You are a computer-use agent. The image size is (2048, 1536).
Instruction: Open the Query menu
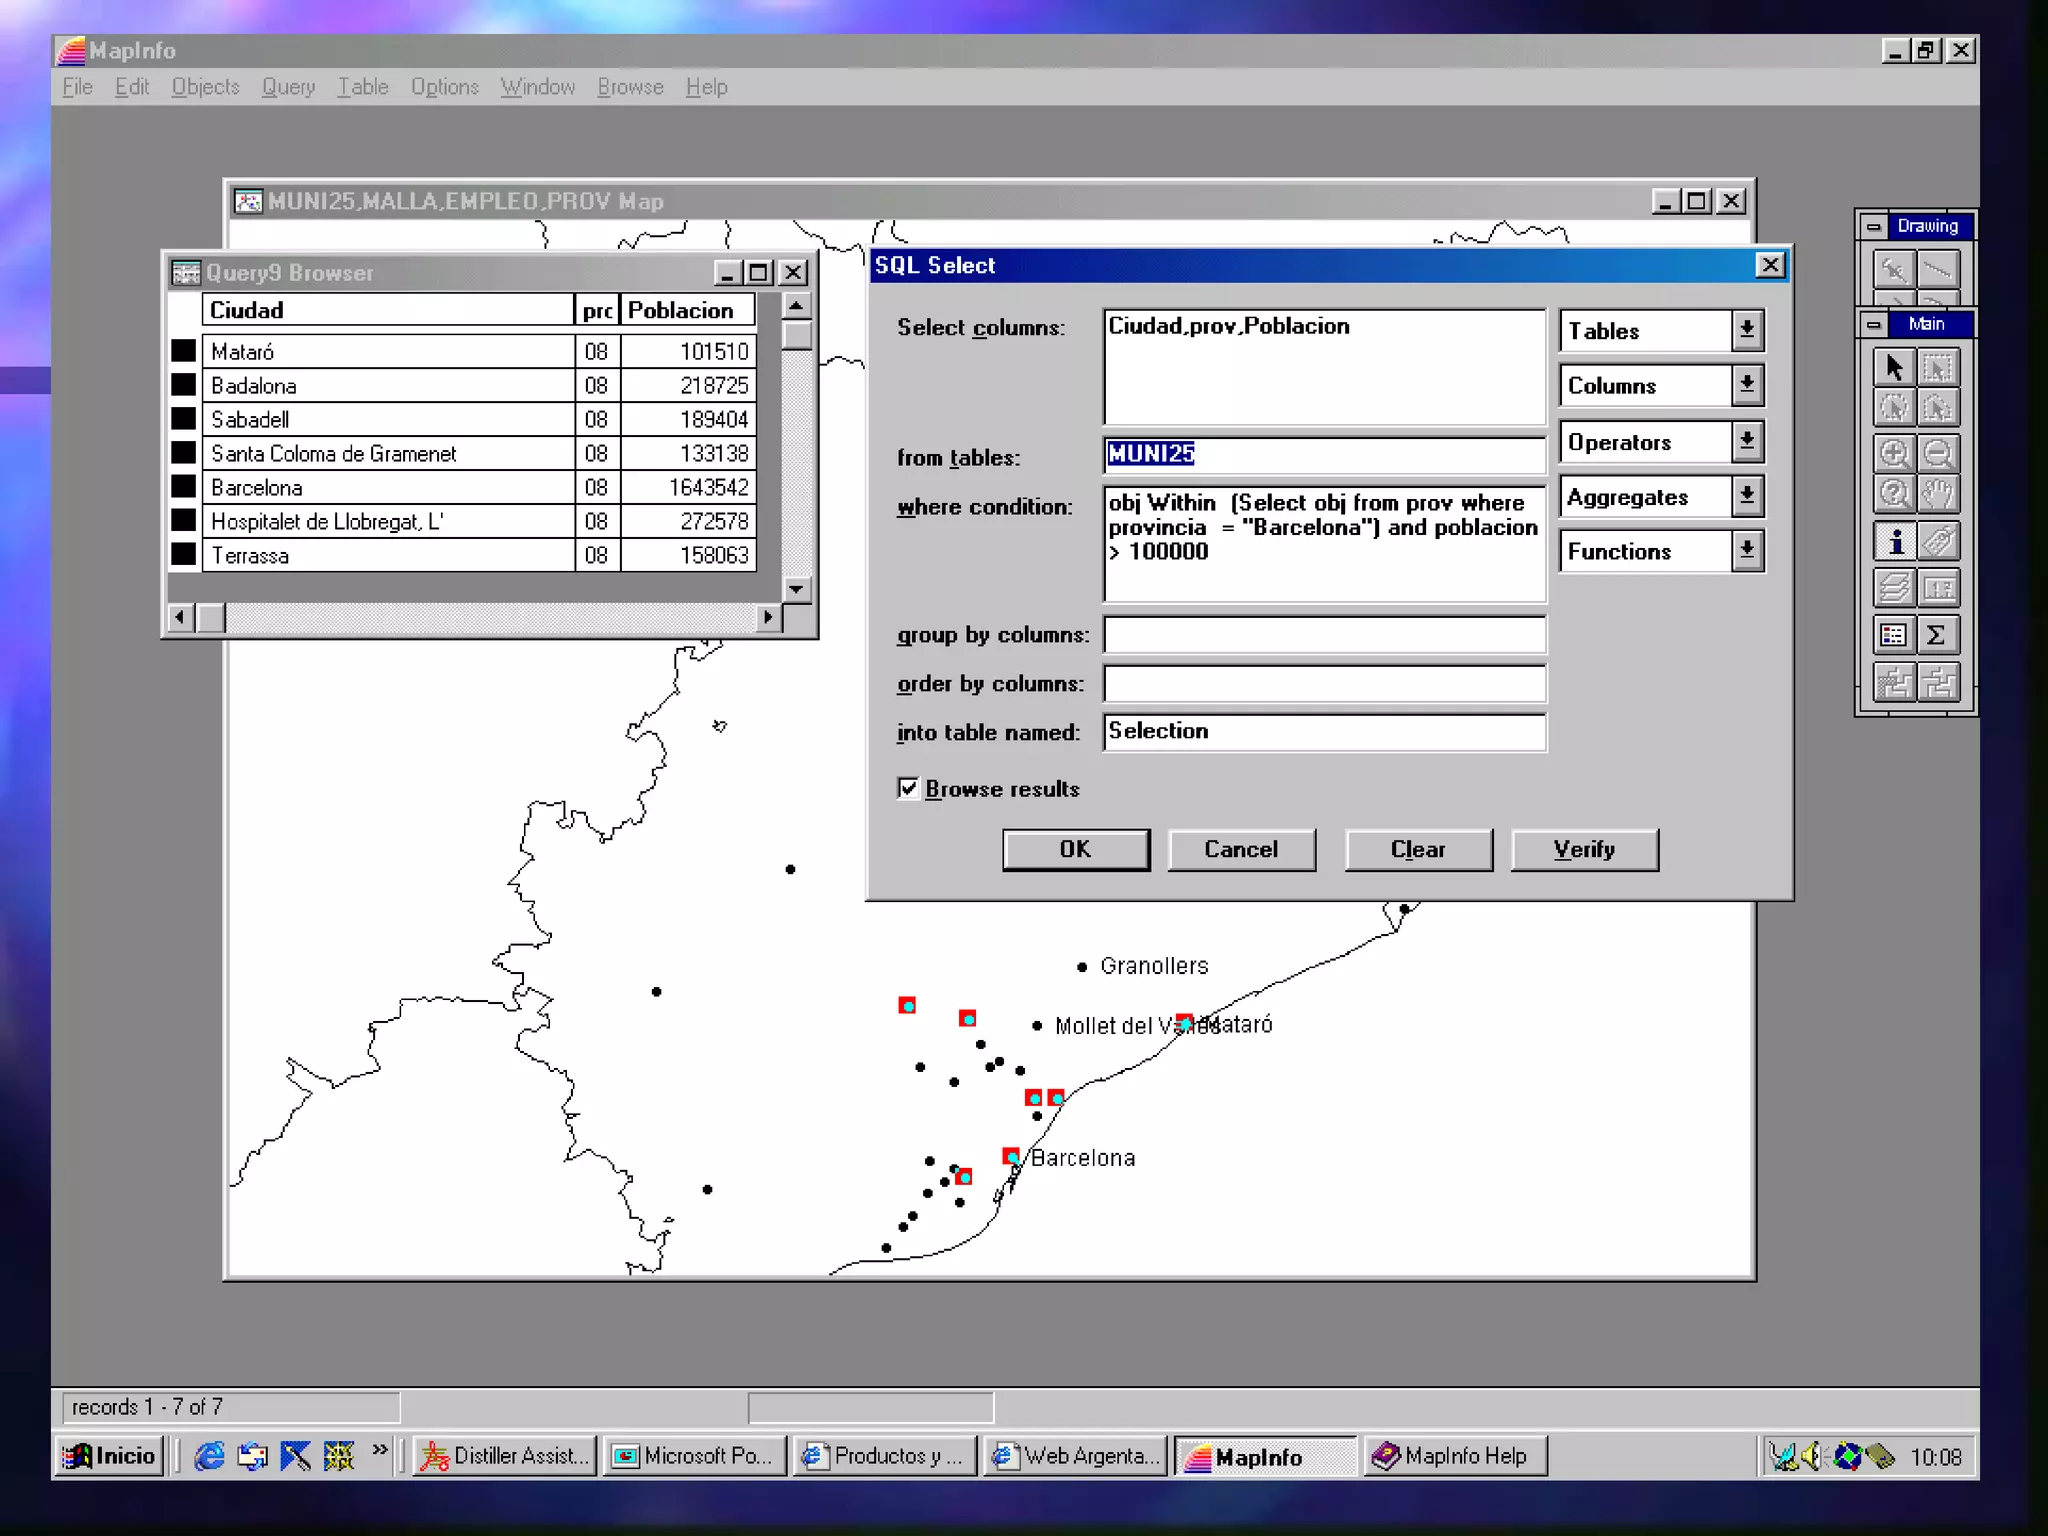(288, 87)
